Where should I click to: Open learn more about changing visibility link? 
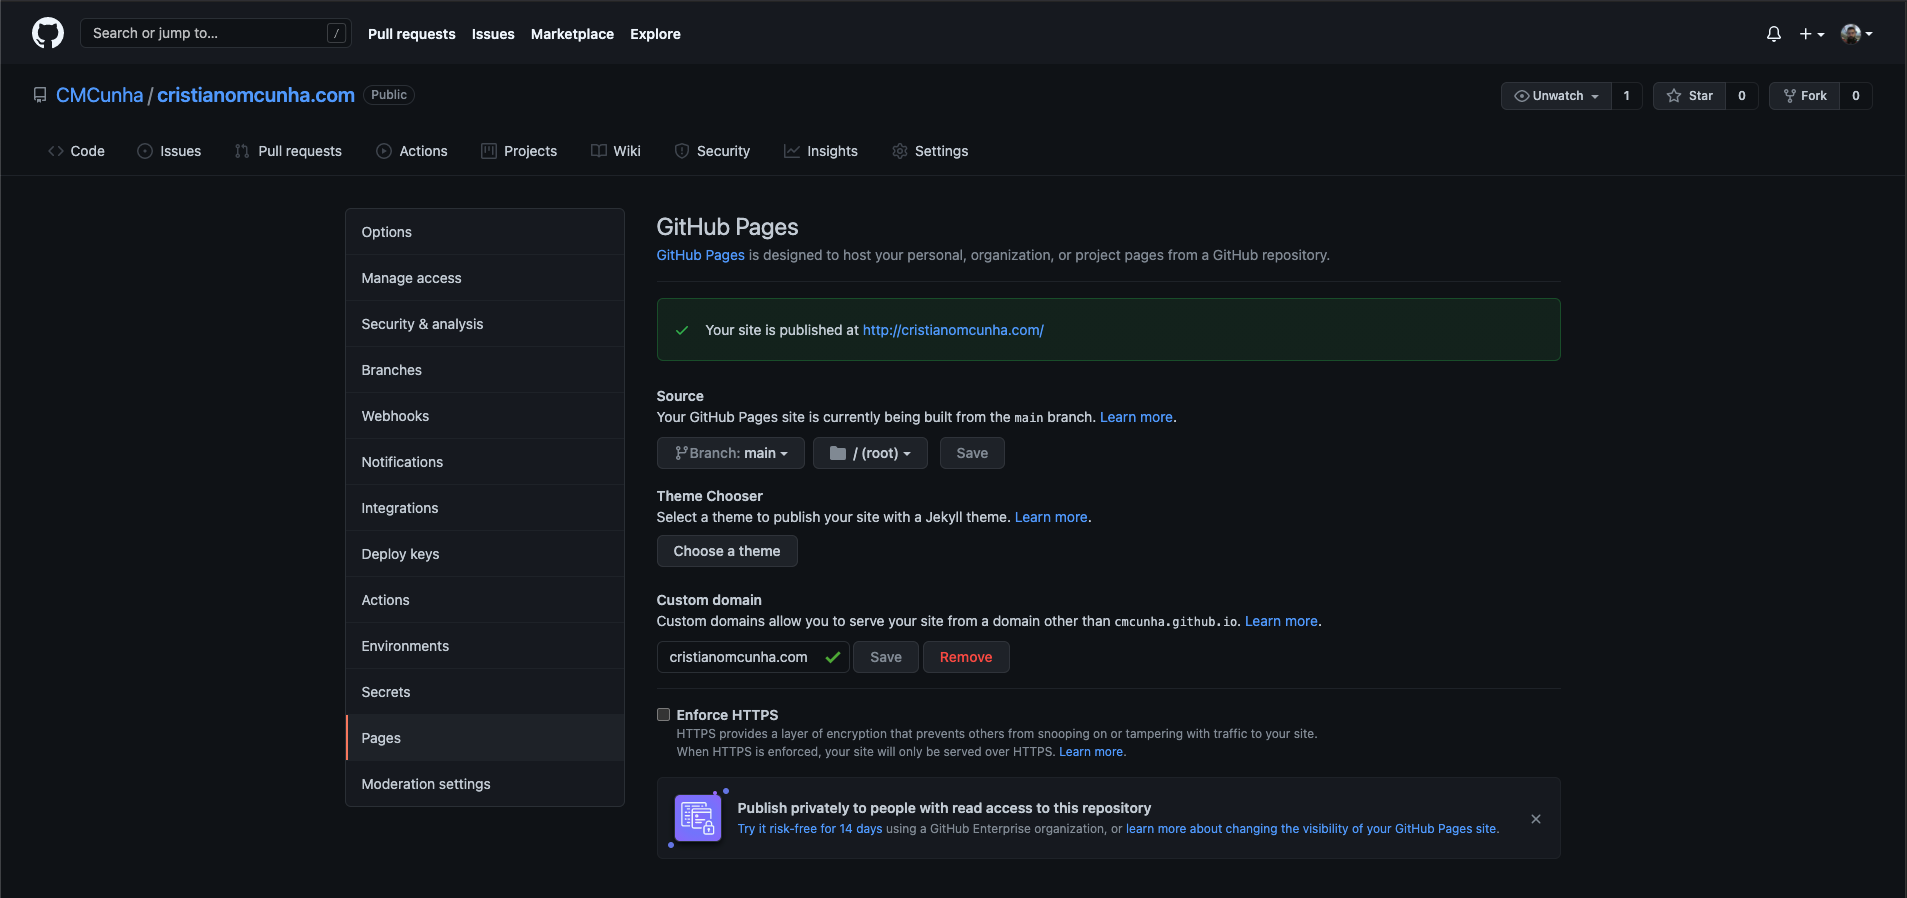(1311, 829)
